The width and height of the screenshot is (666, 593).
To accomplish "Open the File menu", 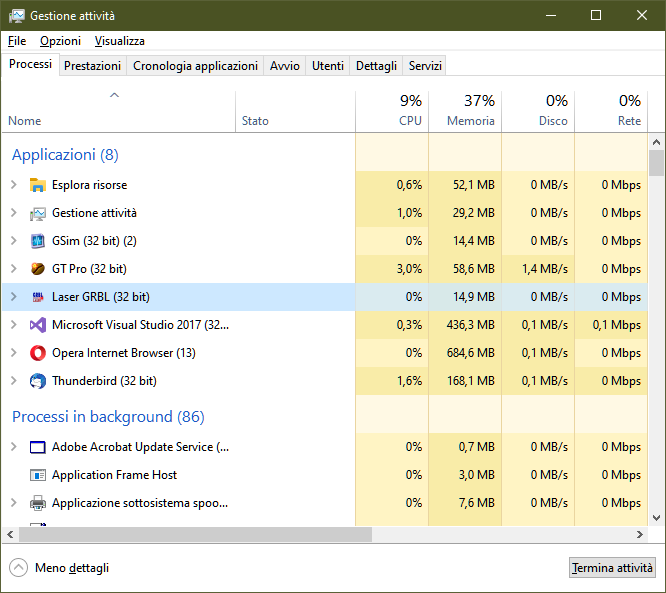I will point(17,41).
